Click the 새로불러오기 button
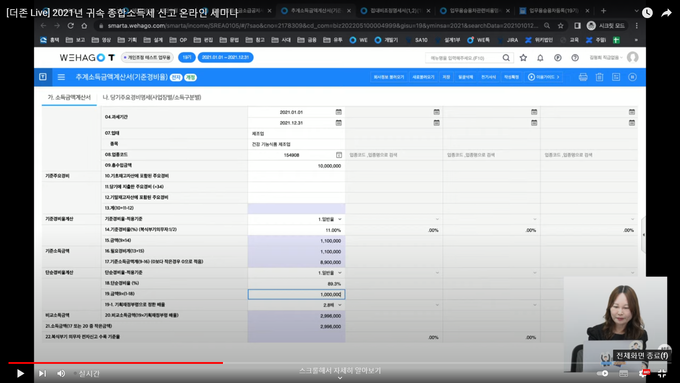Viewport: 680px width, 383px height. tap(423, 77)
